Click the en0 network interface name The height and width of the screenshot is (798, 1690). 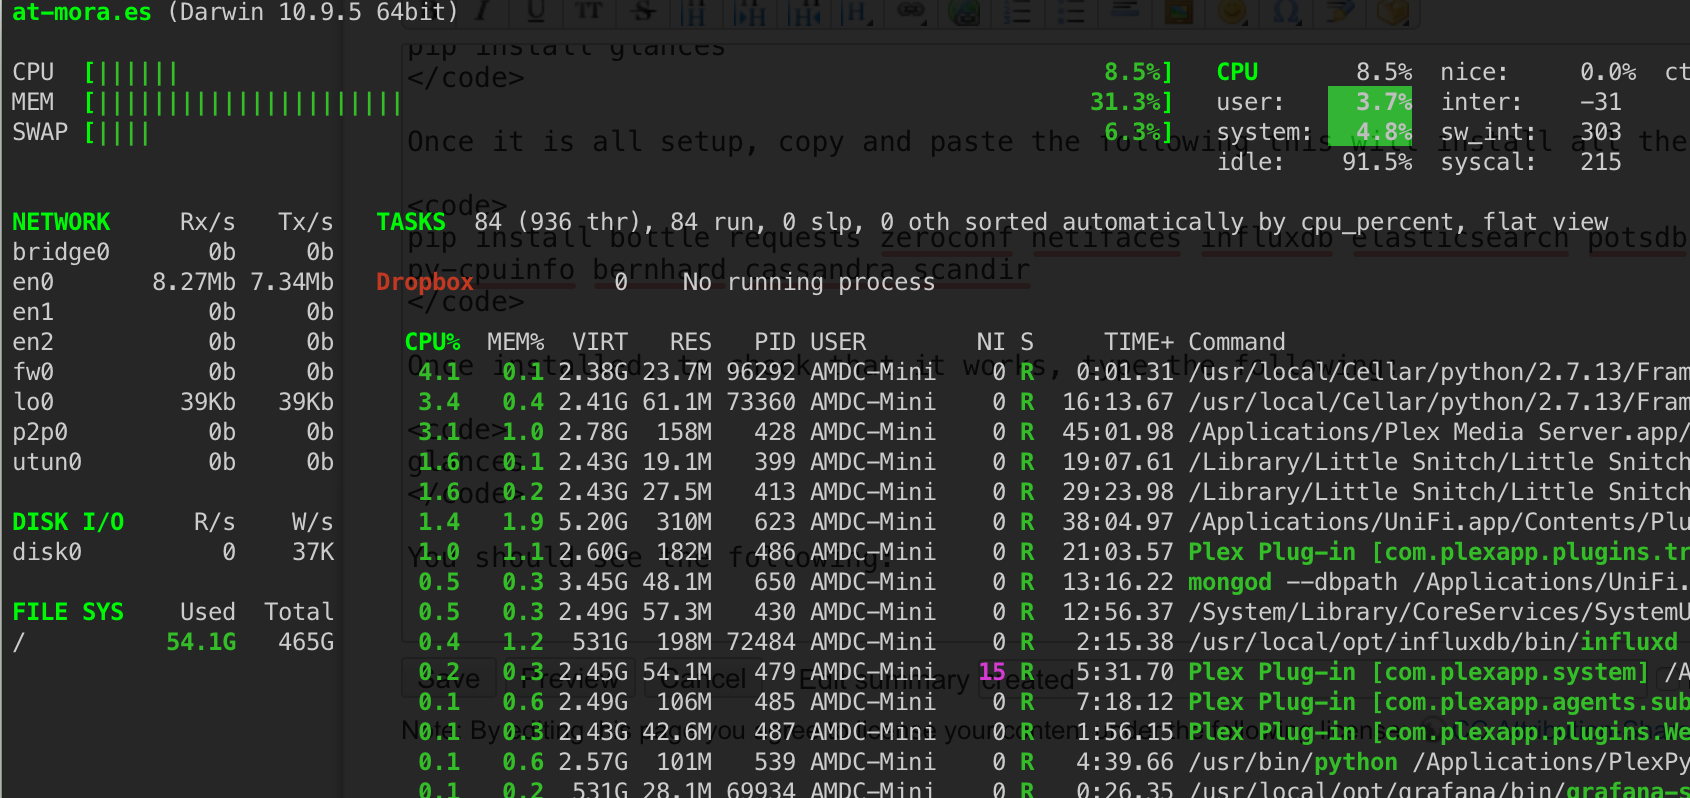tap(32, 282)
